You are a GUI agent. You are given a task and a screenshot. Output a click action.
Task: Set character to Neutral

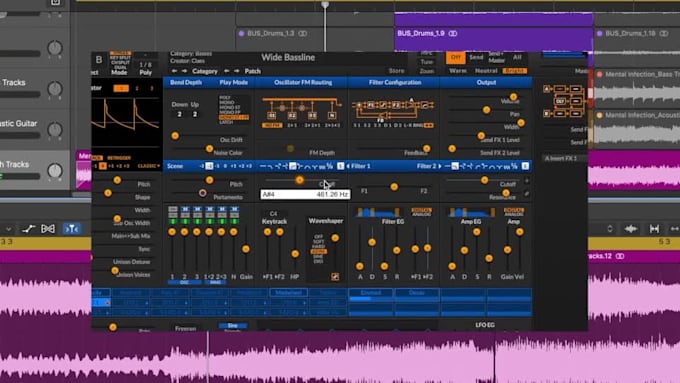pos(486,71)
